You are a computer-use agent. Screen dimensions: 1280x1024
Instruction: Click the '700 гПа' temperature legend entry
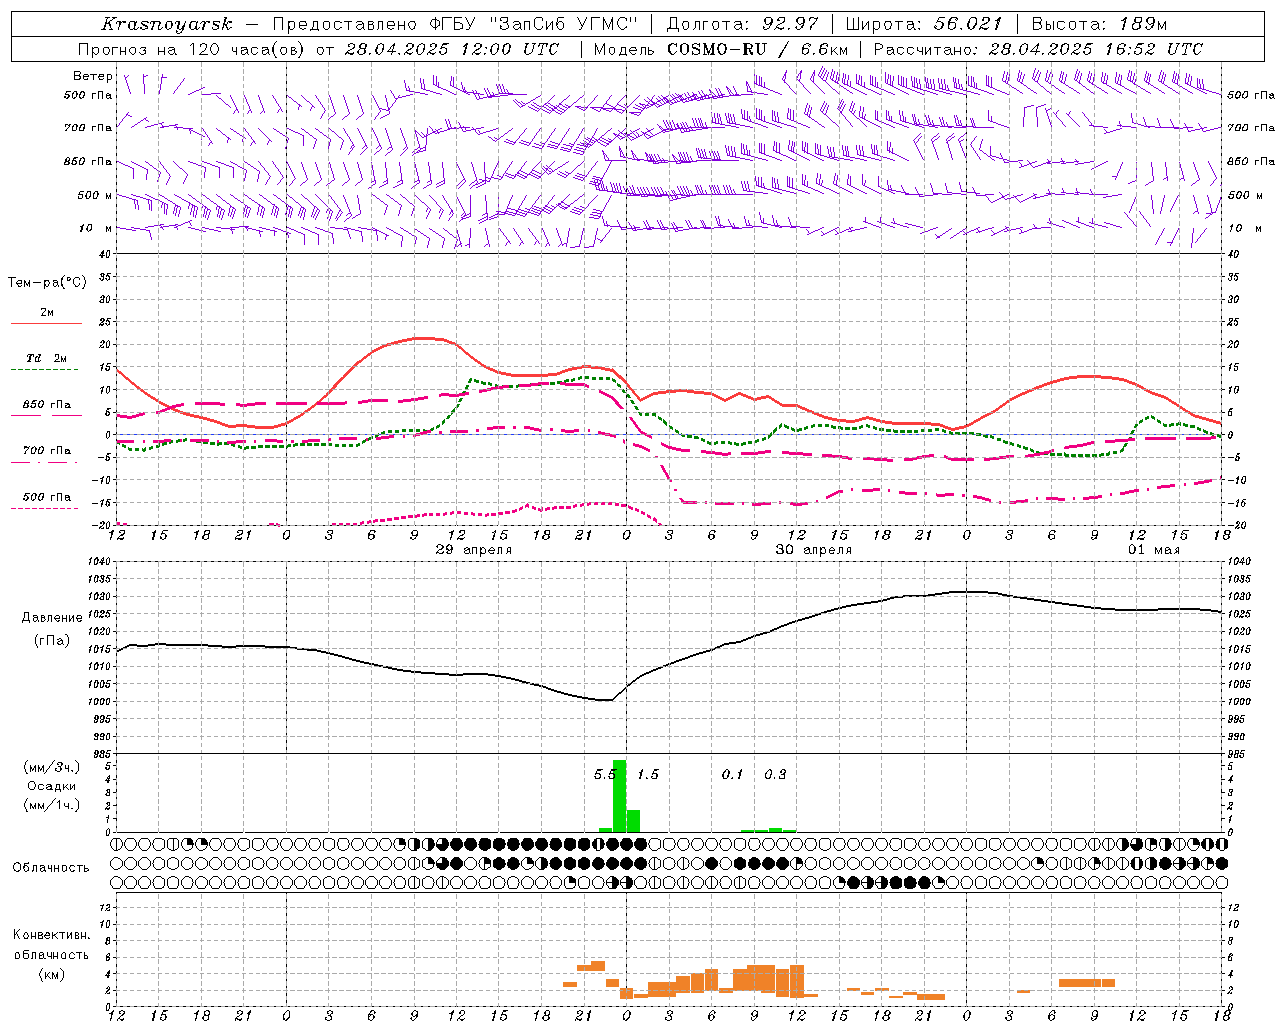click(47, 450)
